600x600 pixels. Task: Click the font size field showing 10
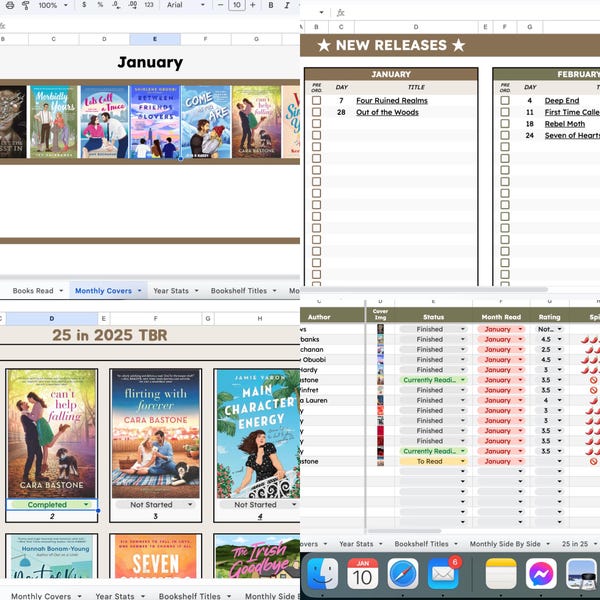pos(237,5)
